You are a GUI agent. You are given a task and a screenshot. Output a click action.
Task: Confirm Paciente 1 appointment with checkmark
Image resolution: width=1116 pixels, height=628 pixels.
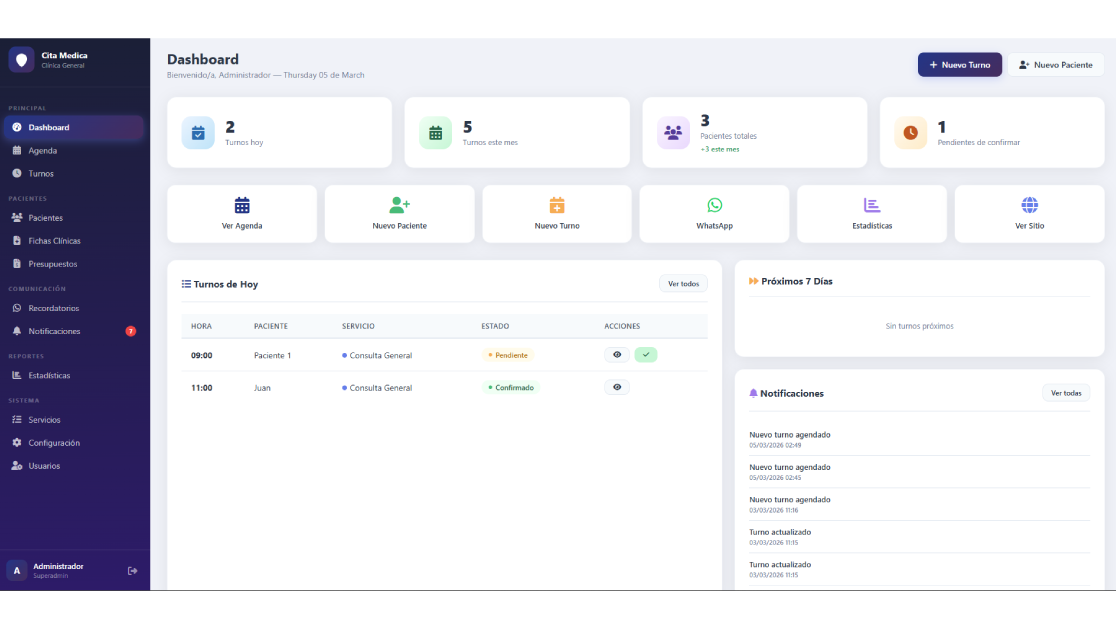tap(646, 355)
